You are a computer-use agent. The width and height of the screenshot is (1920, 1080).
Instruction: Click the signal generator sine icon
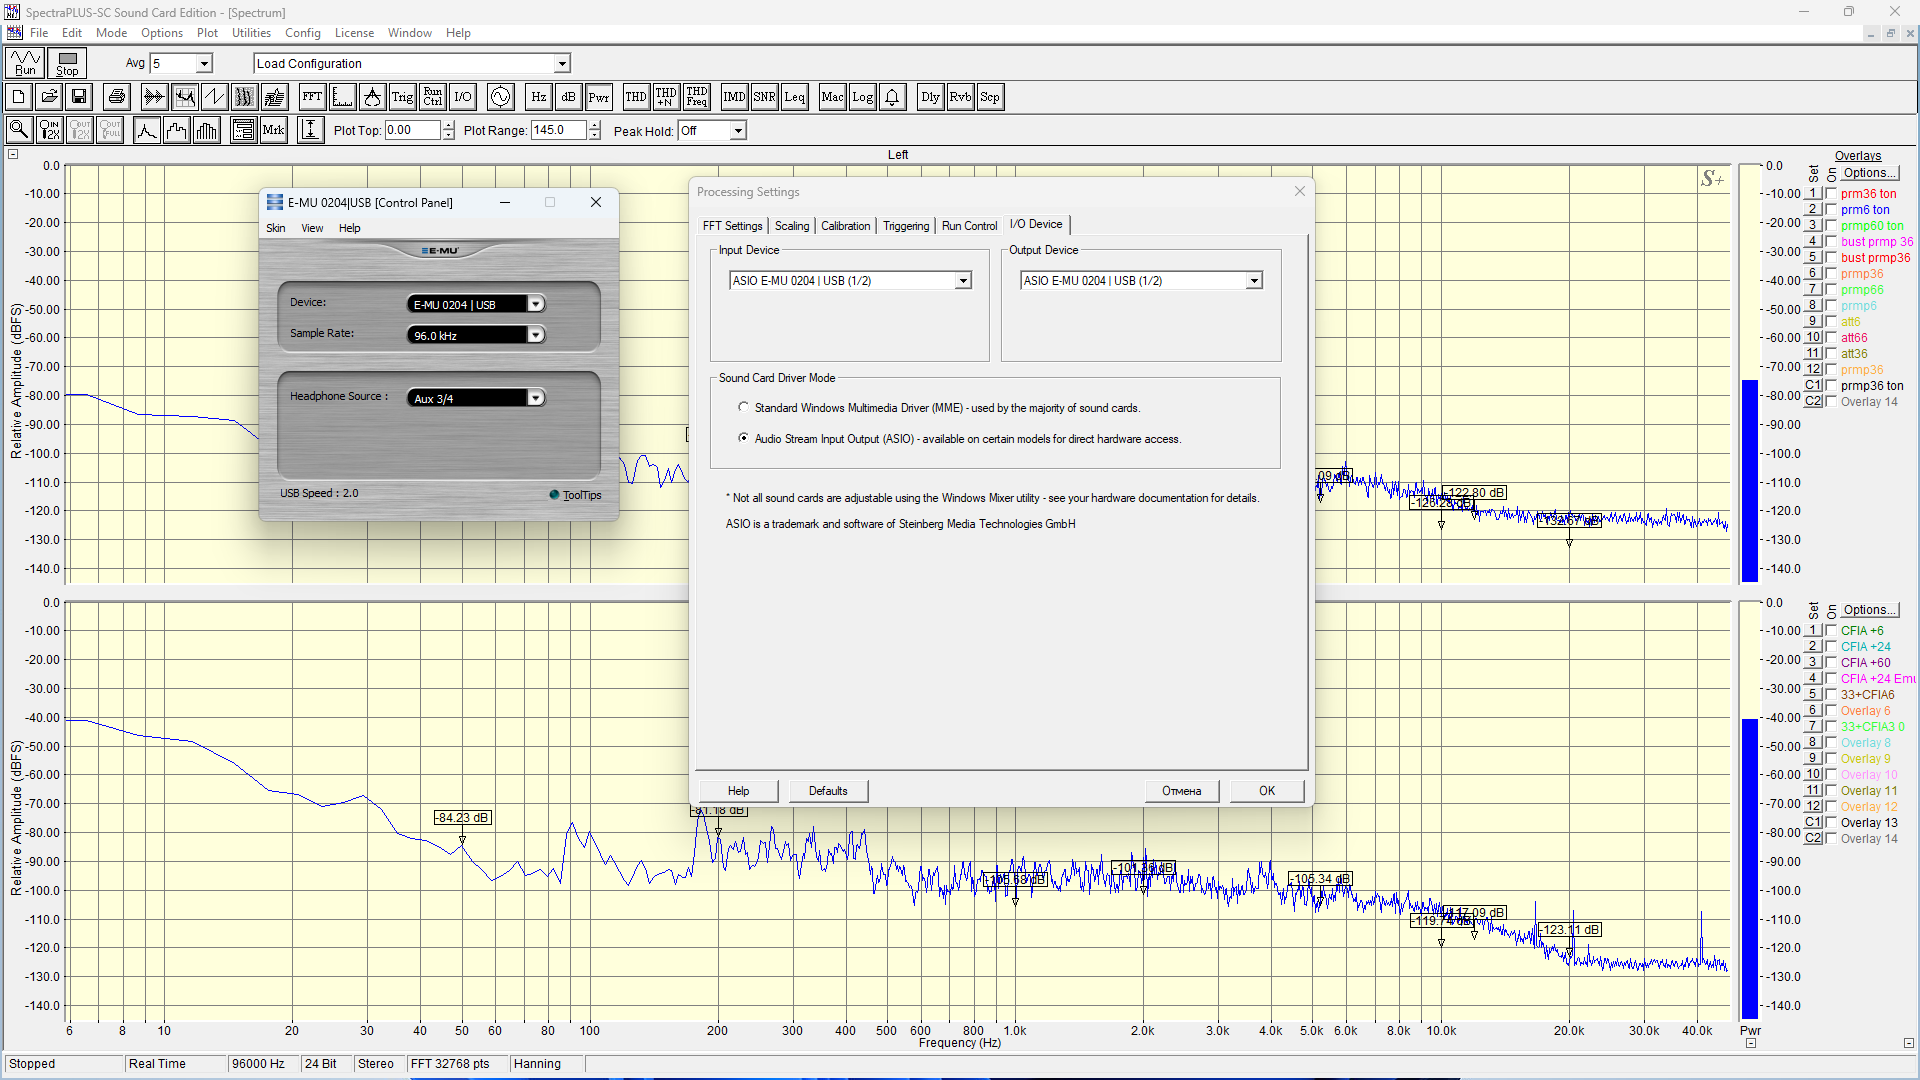tap(500, 97)
